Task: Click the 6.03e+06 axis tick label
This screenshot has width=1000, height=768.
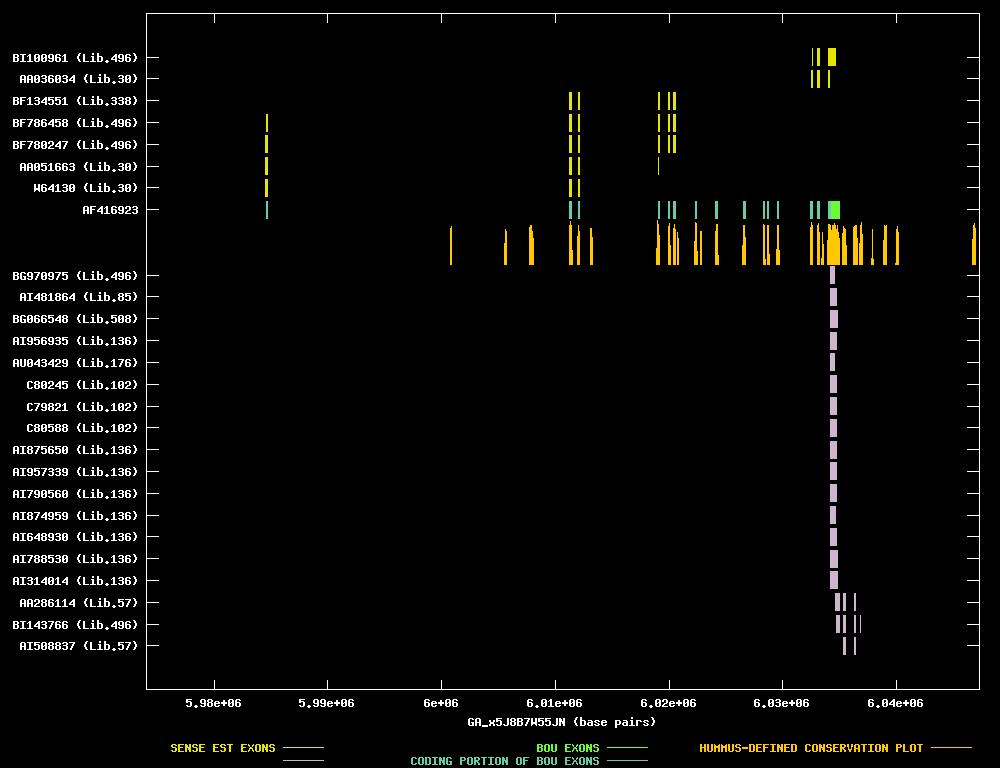Action: [781, 703]
